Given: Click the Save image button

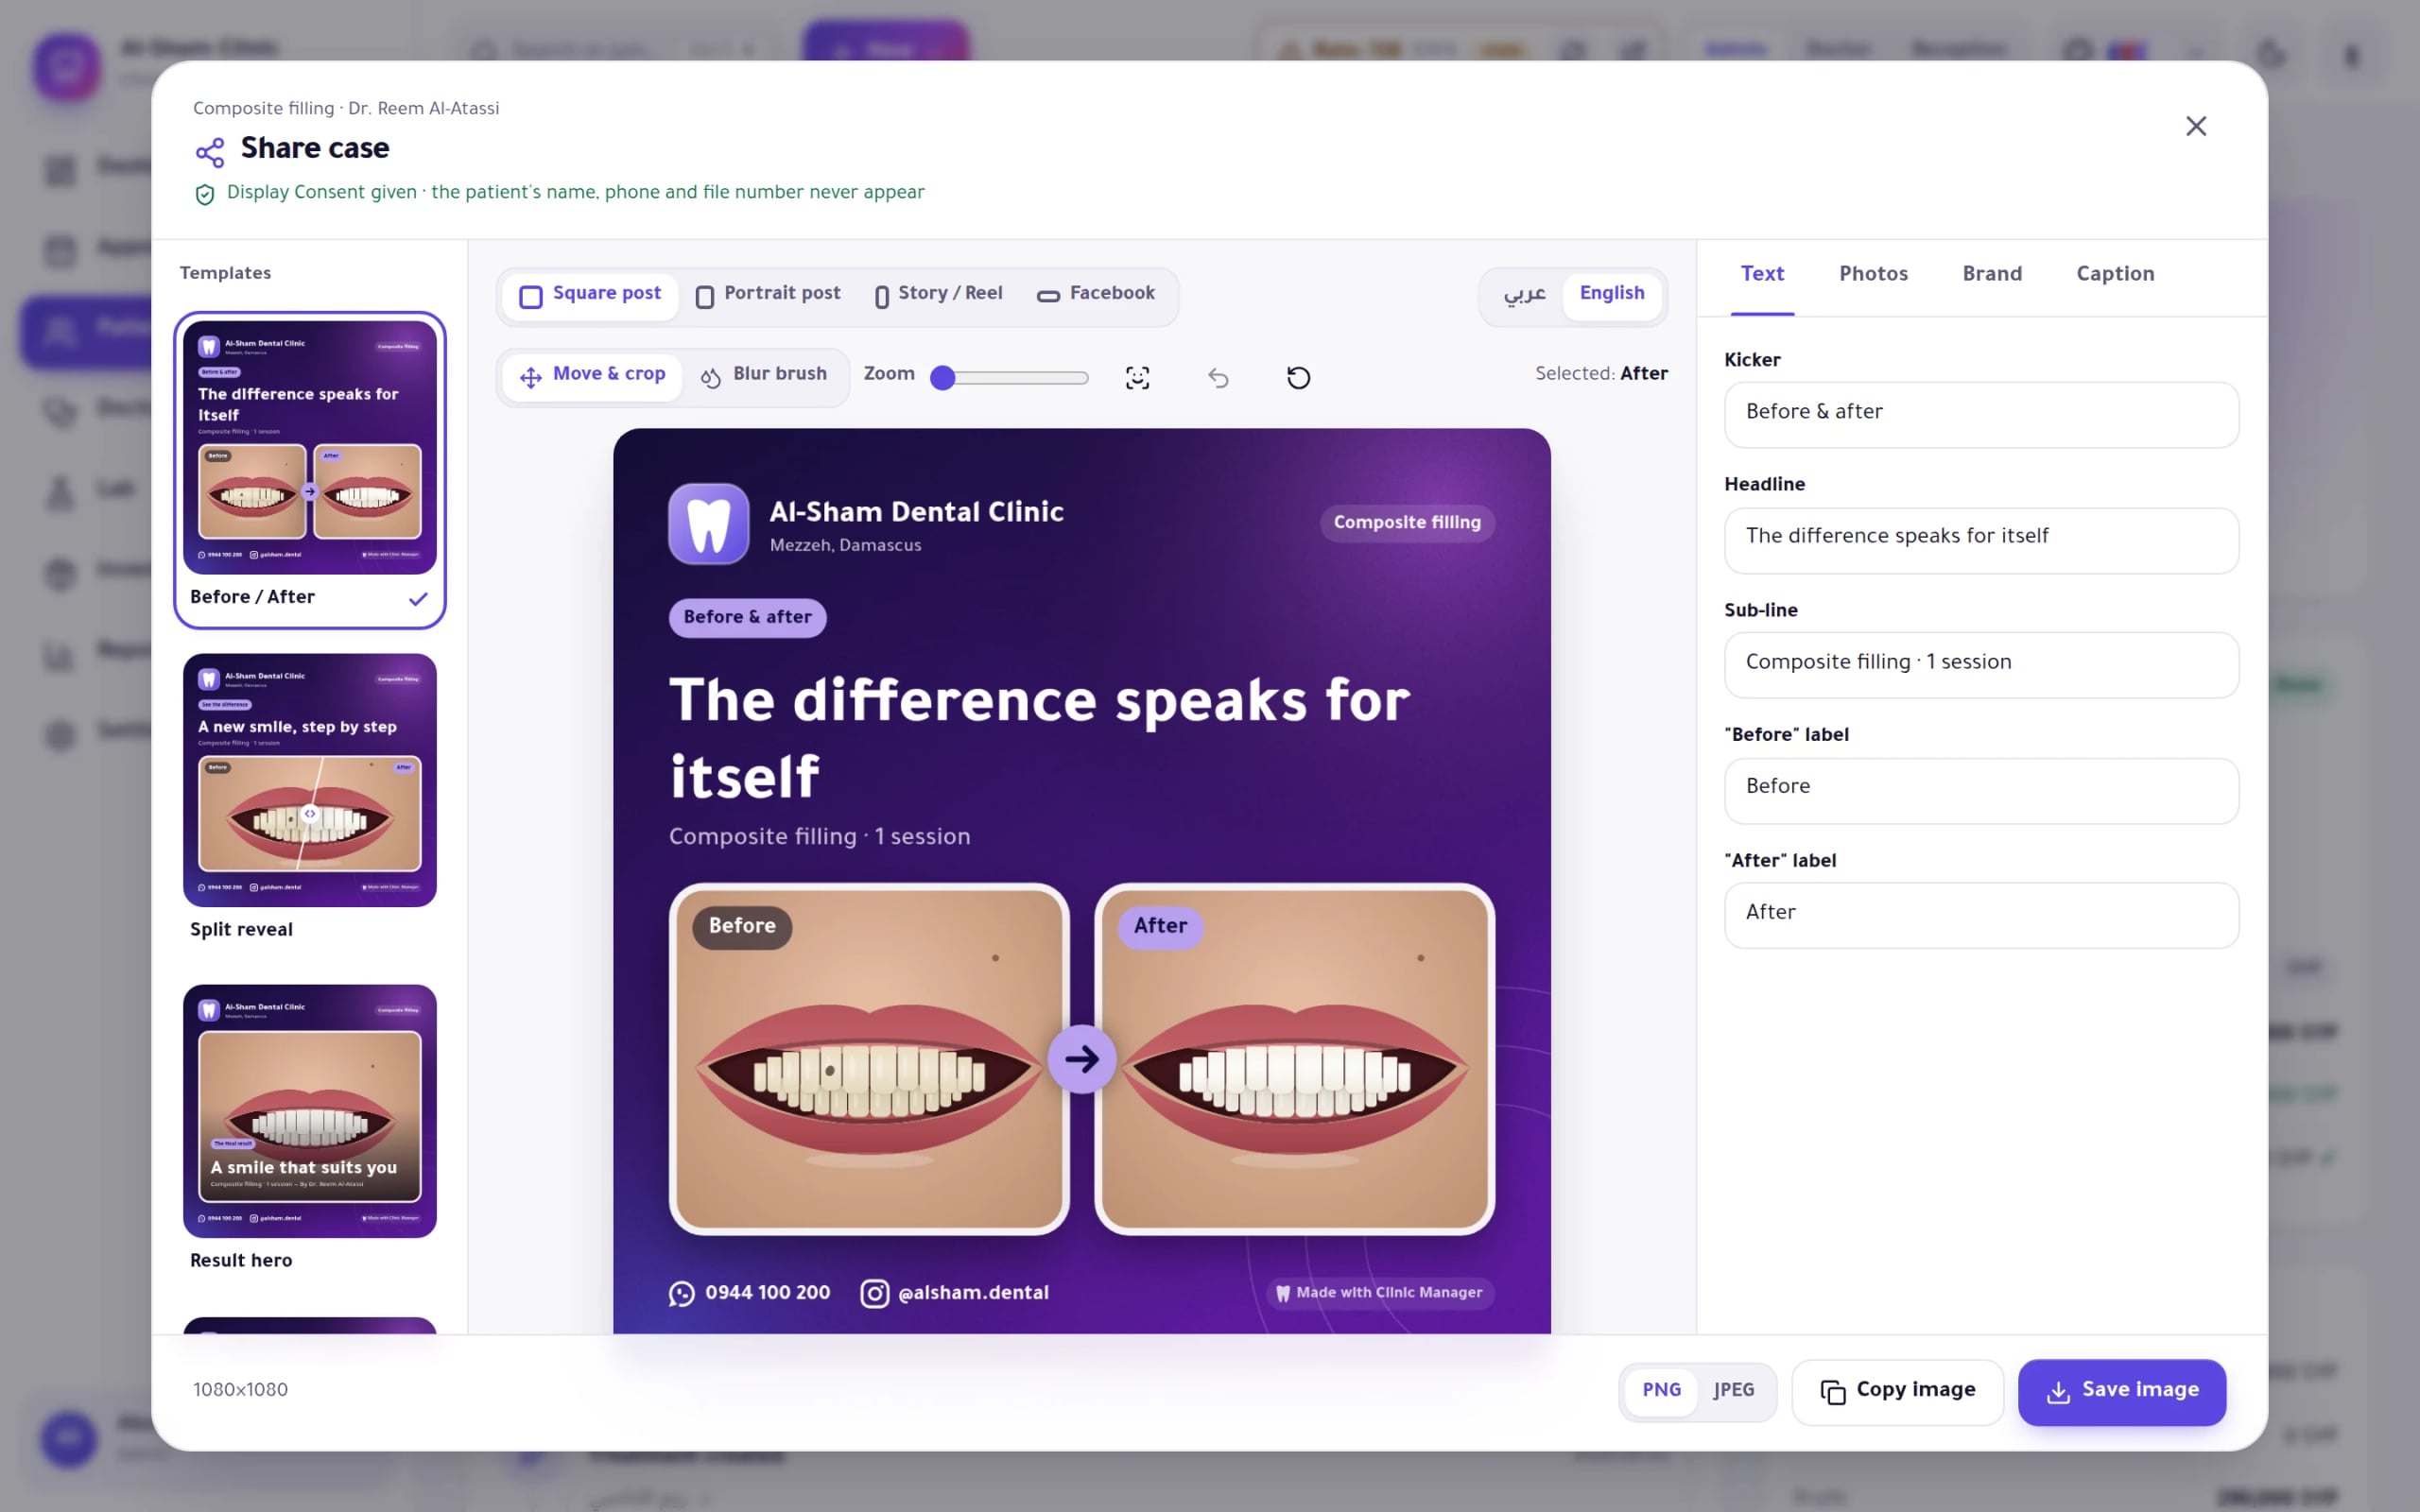Looking at the screenshot, I should point(2121,1391).
